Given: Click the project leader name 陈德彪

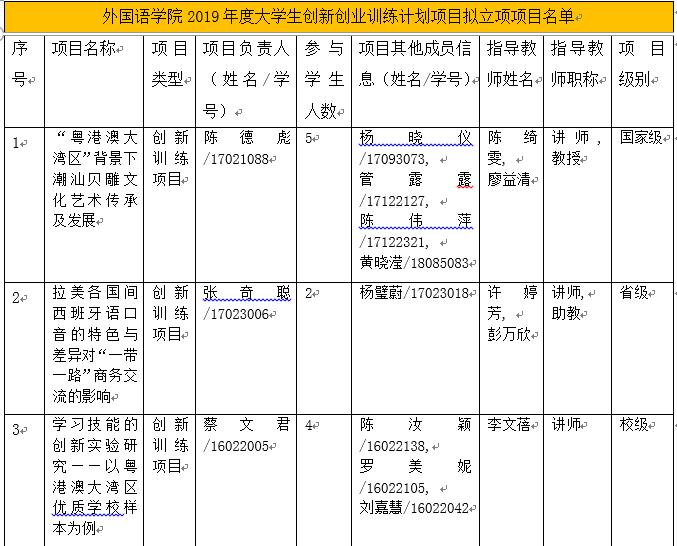Looking at the screenshot, I should (246, 138).
